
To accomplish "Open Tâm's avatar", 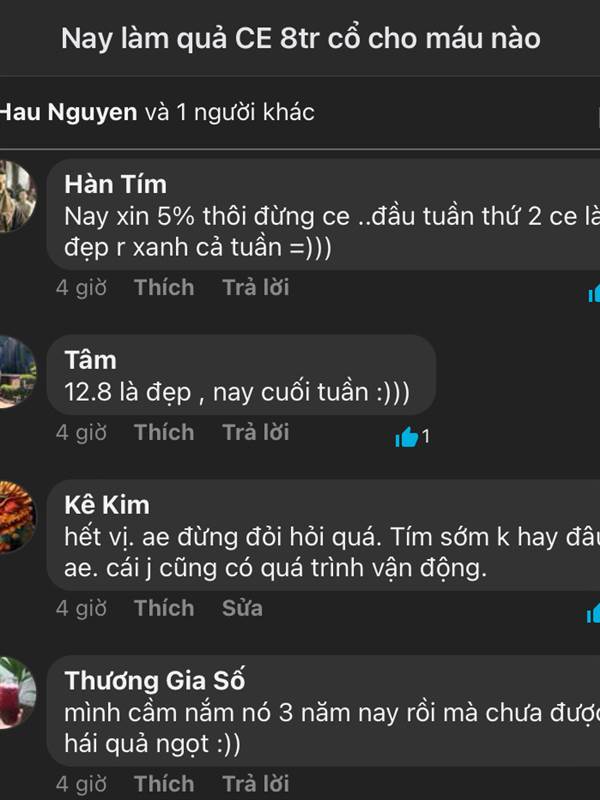I will 17,372.
